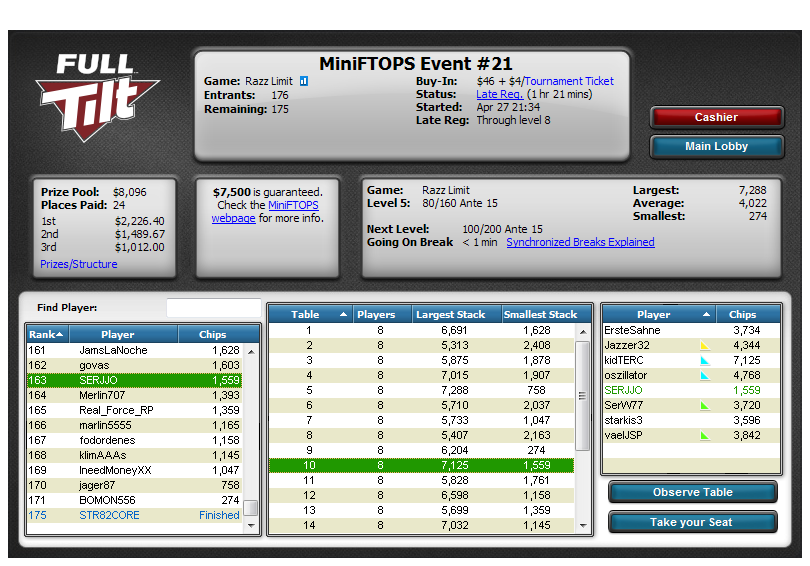The width and height of the screenshot is (810, 566).
Task: Select govas in the ranking list
Action: click(134, 365)
